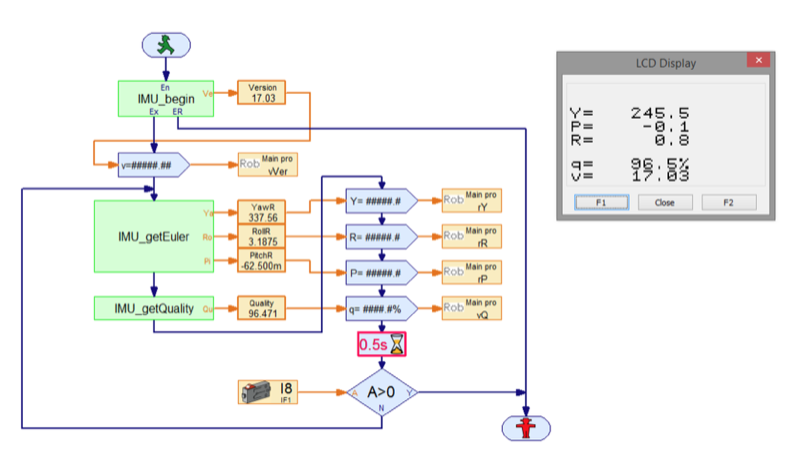Select the IMU_getEuler subprogram block

153,235
